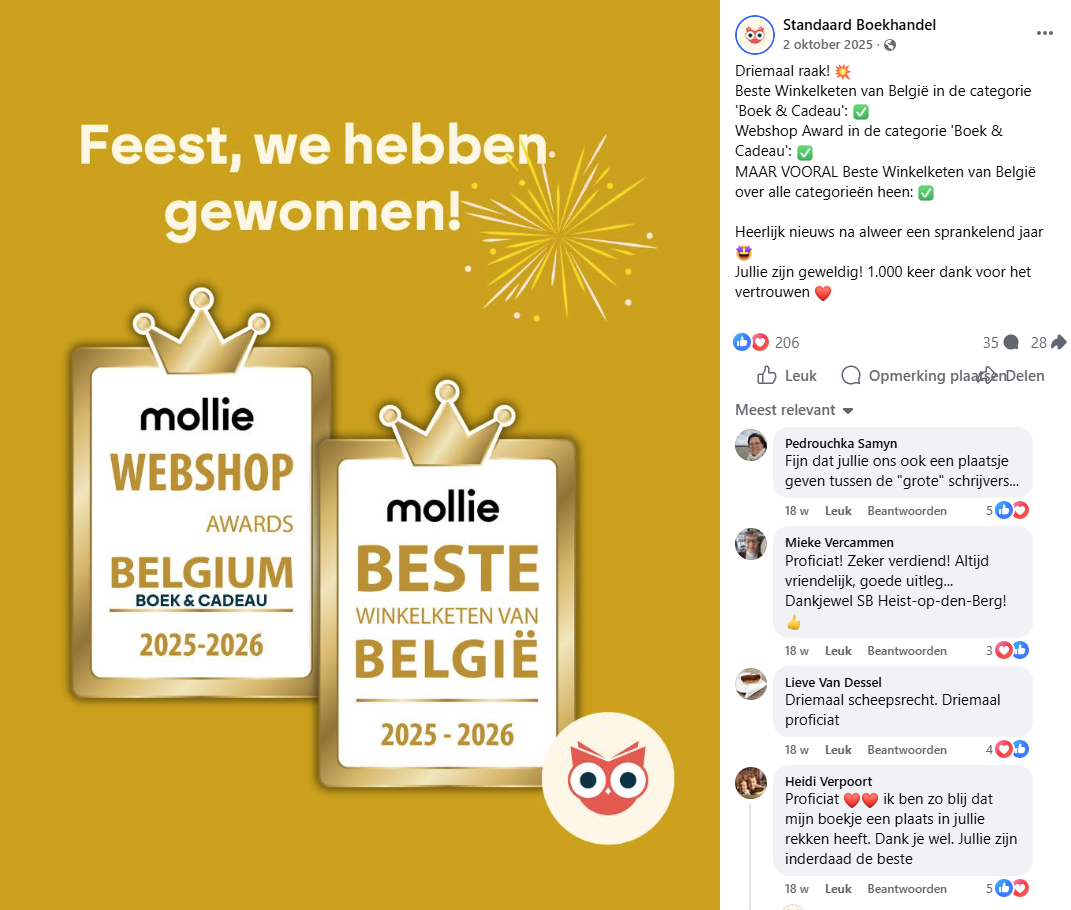This screenshot has width=1071, height=910.
Task: Click Standaard Boekhandel's owl profile picture
Action: point(755,34)
